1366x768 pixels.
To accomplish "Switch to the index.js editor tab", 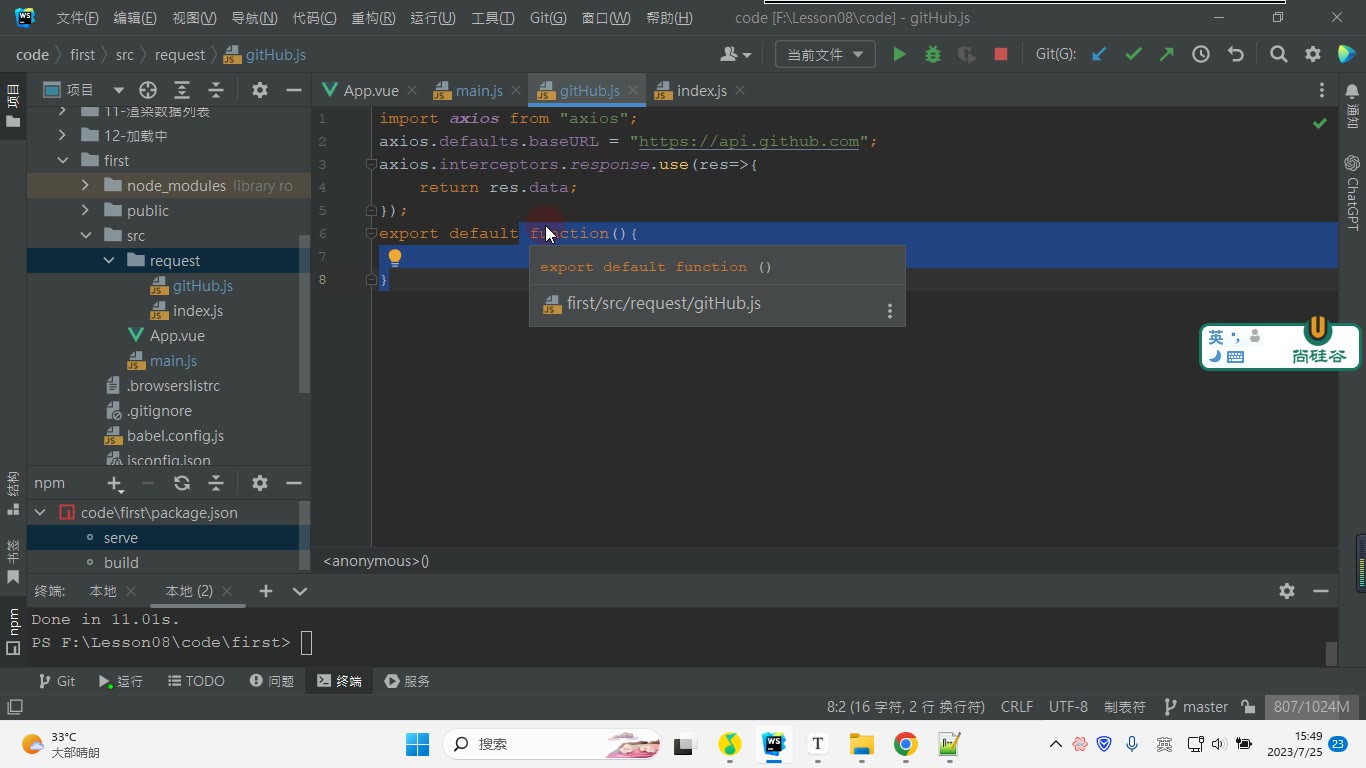I will click(x=701, y=90).
